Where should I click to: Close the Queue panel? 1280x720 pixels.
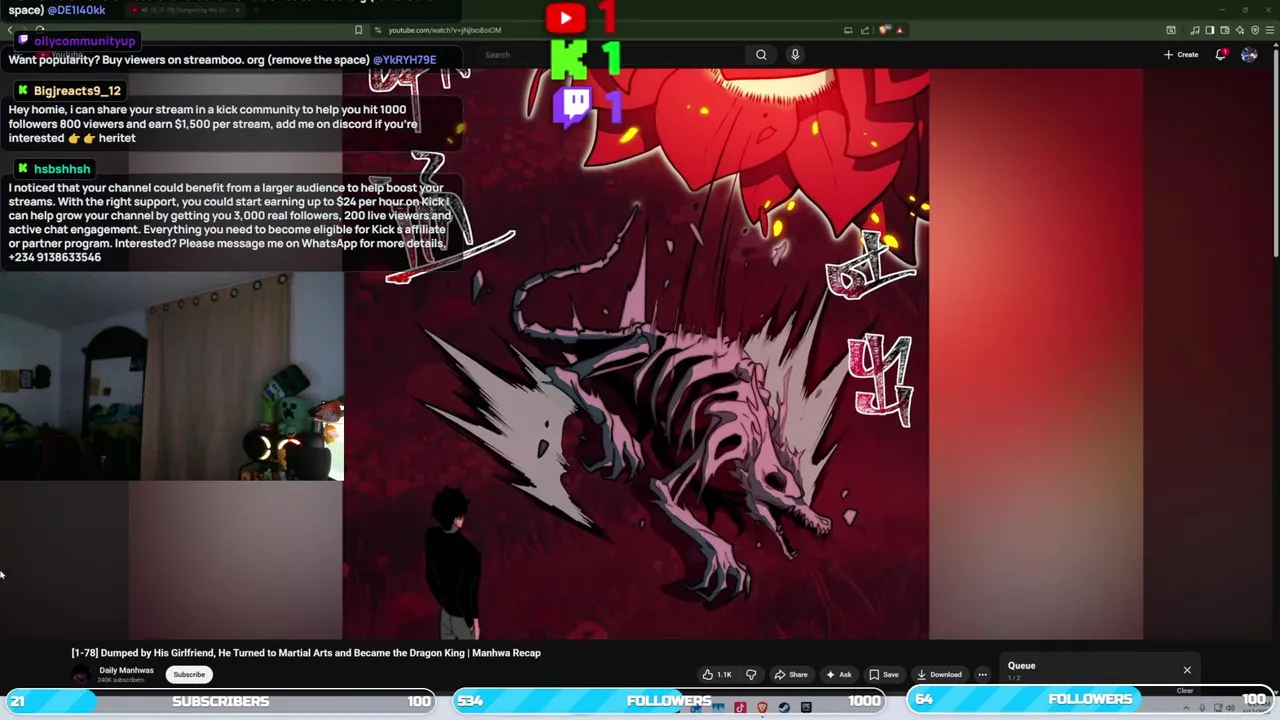tap(1187, 670)
